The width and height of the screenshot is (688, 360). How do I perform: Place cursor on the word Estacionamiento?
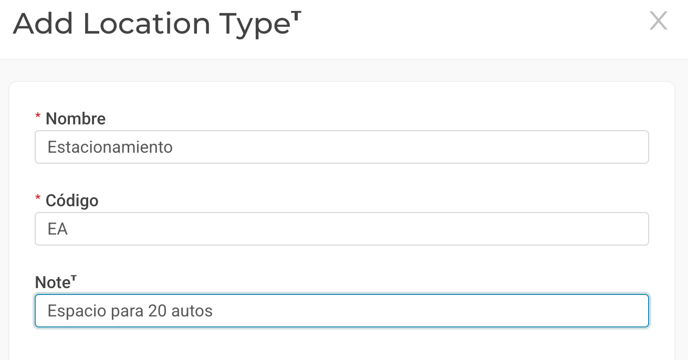[110, 147]
